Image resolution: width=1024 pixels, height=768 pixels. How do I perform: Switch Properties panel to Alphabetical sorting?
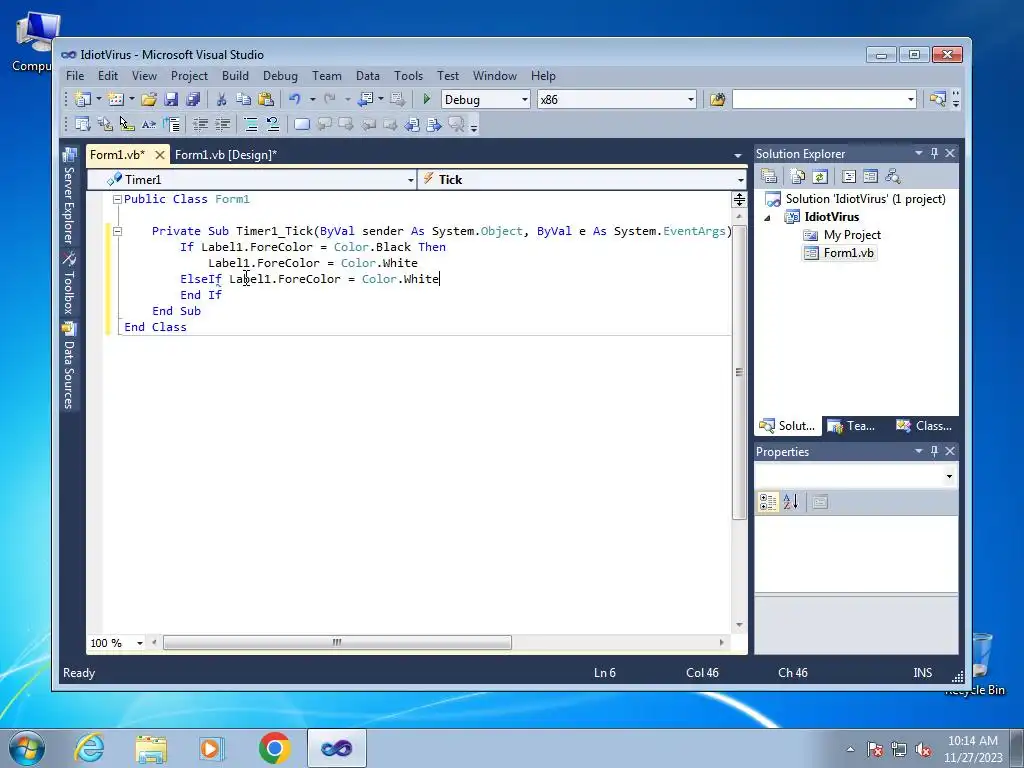tap(791, 502)
